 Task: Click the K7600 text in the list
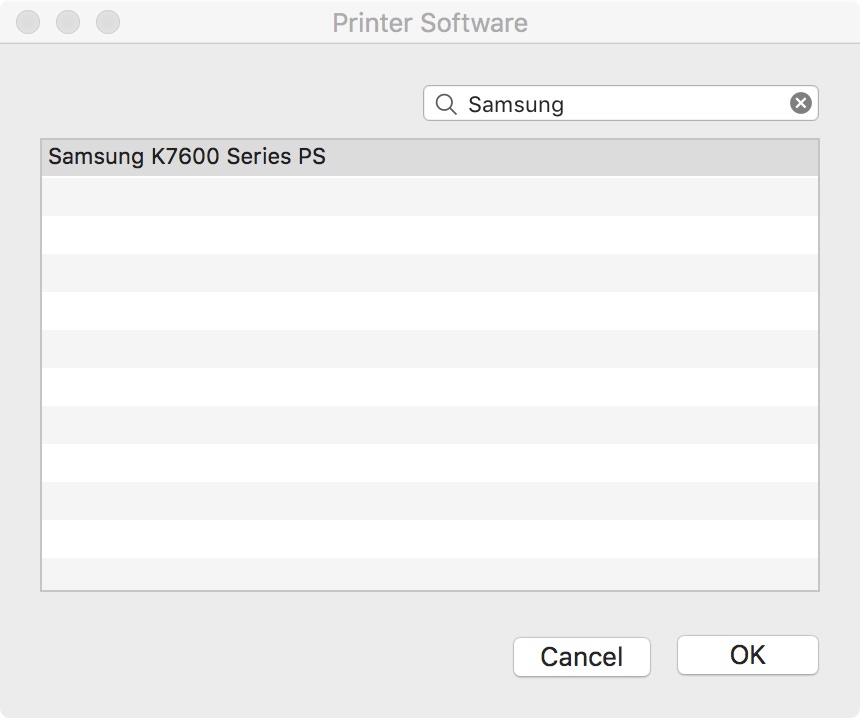tap(185, 156)
